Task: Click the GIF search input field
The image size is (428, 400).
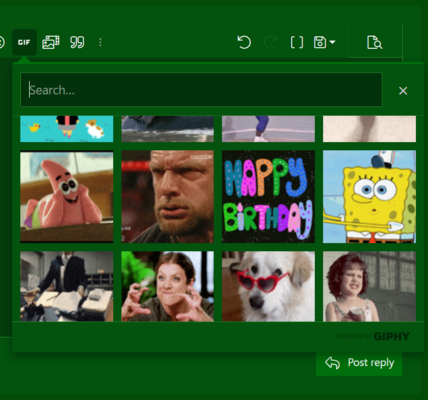Action: [x=201, y=90]
